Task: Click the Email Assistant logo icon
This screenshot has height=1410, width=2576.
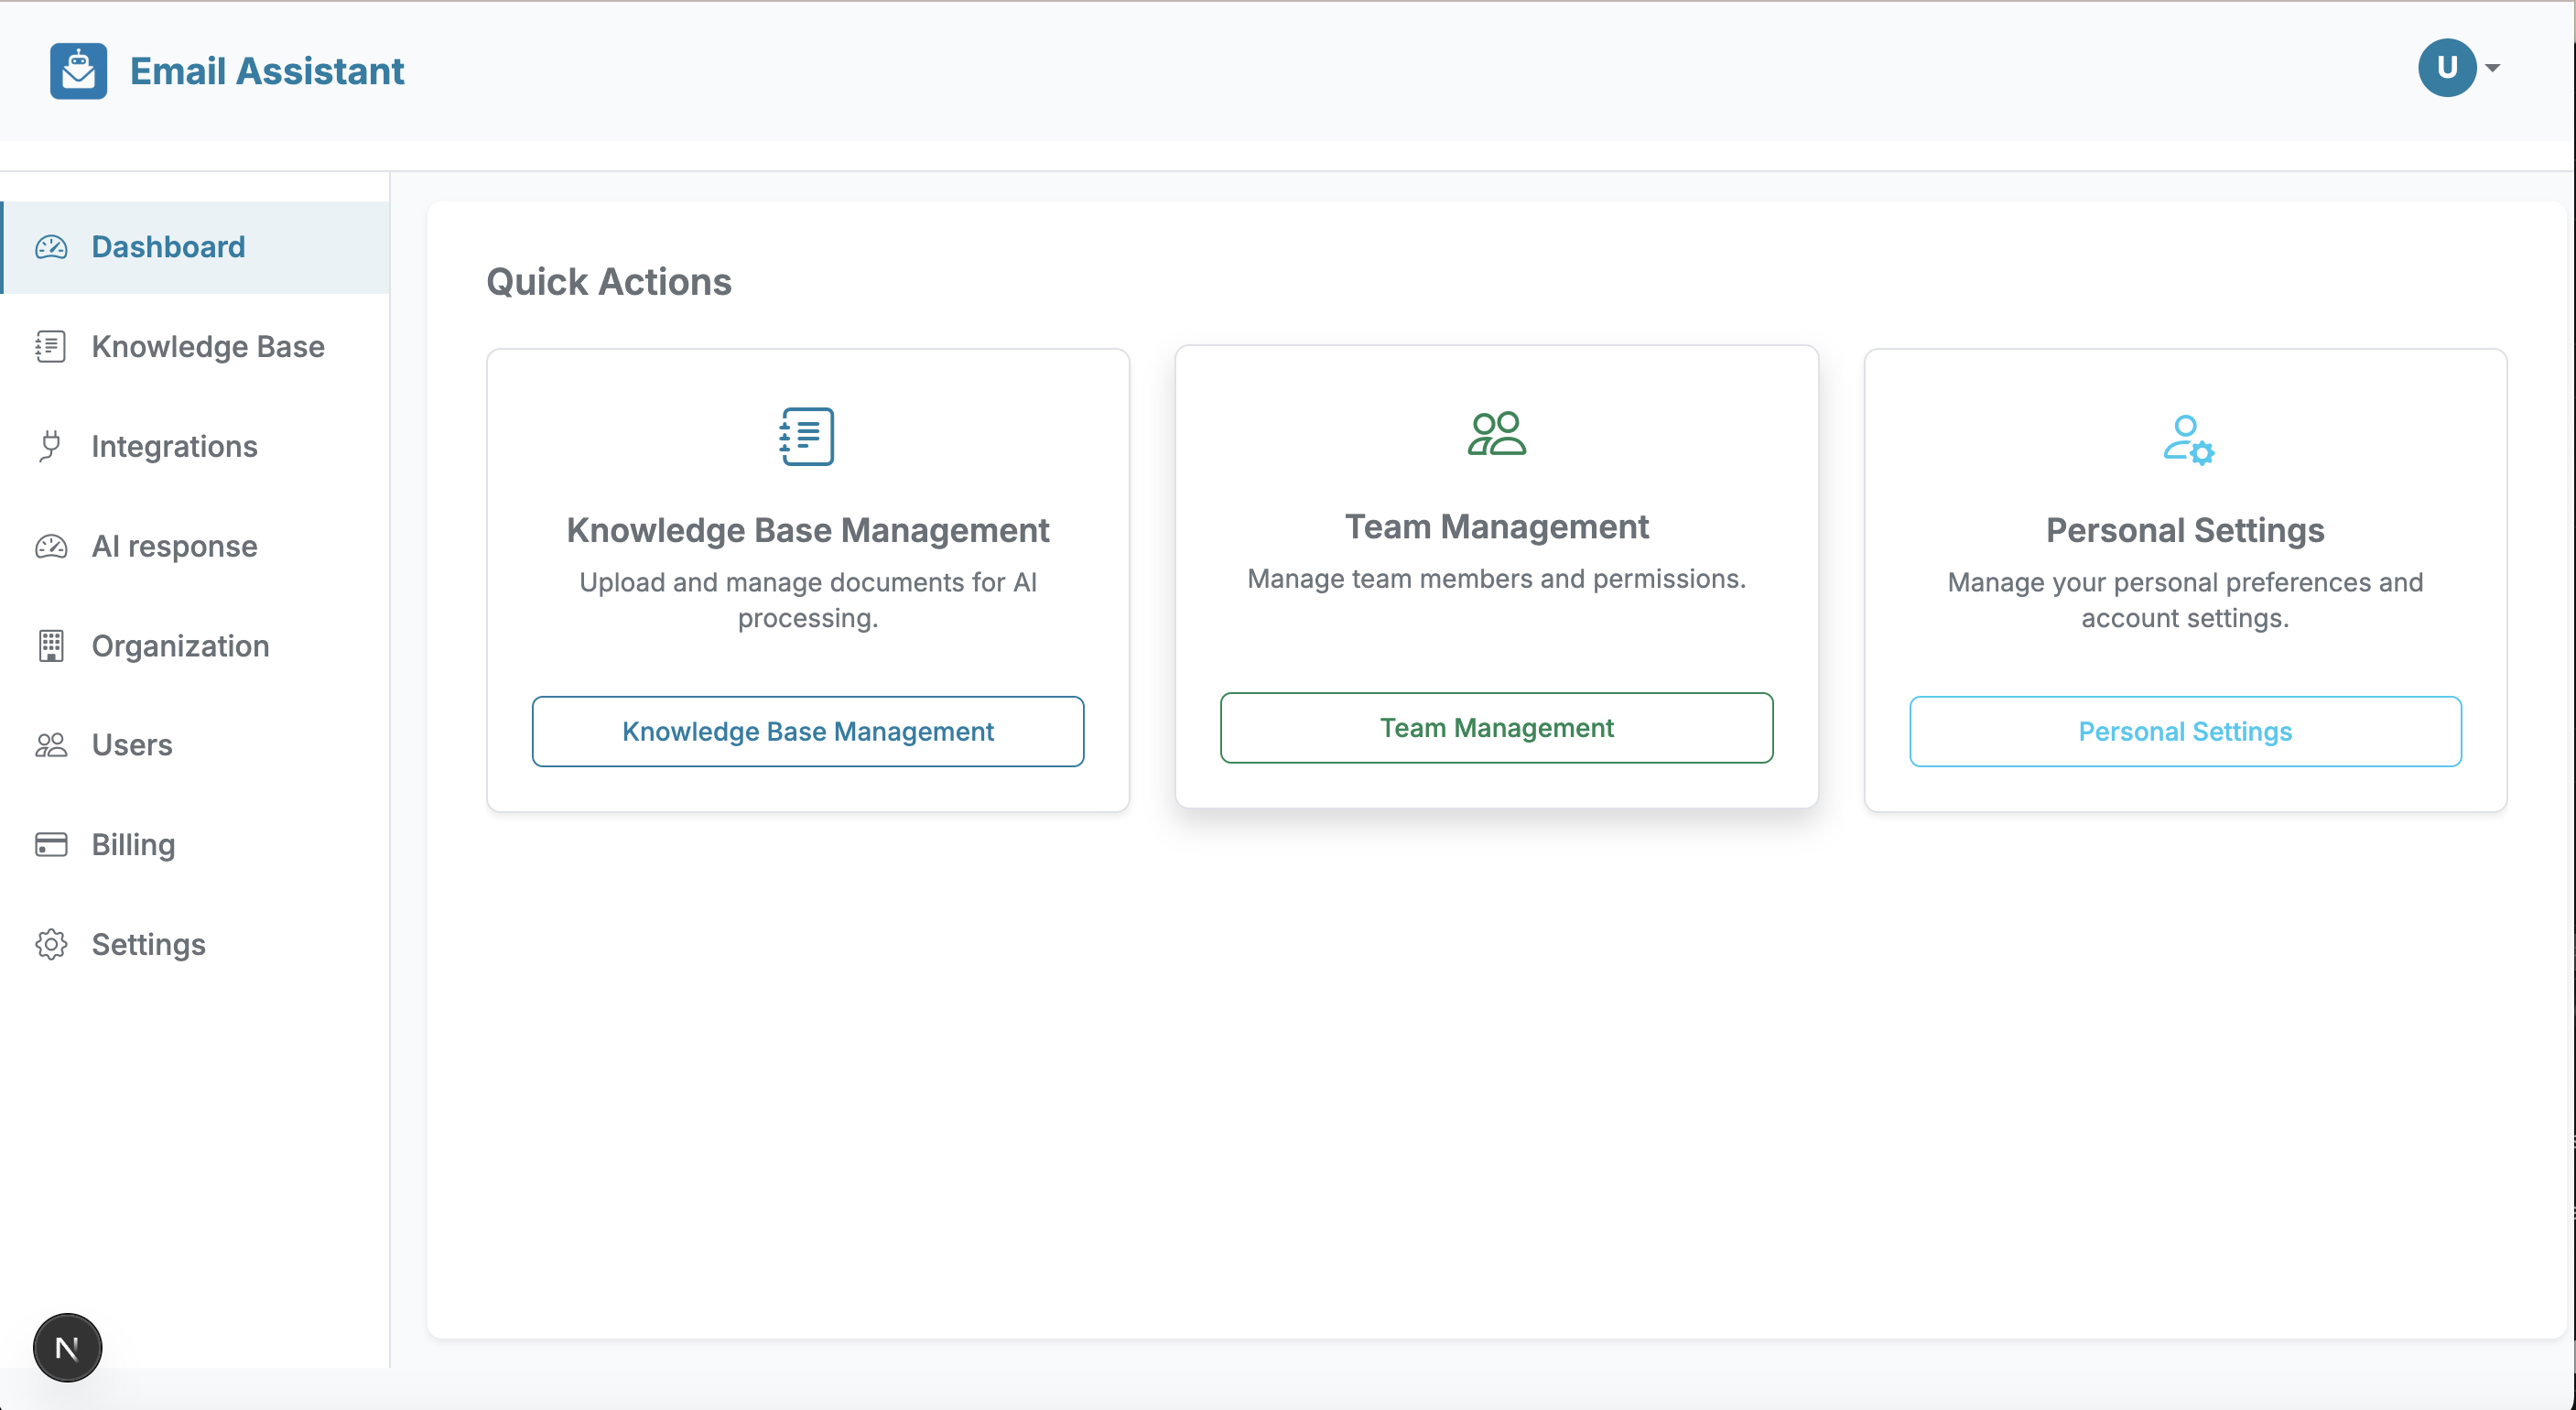Action: click(78, 71)
